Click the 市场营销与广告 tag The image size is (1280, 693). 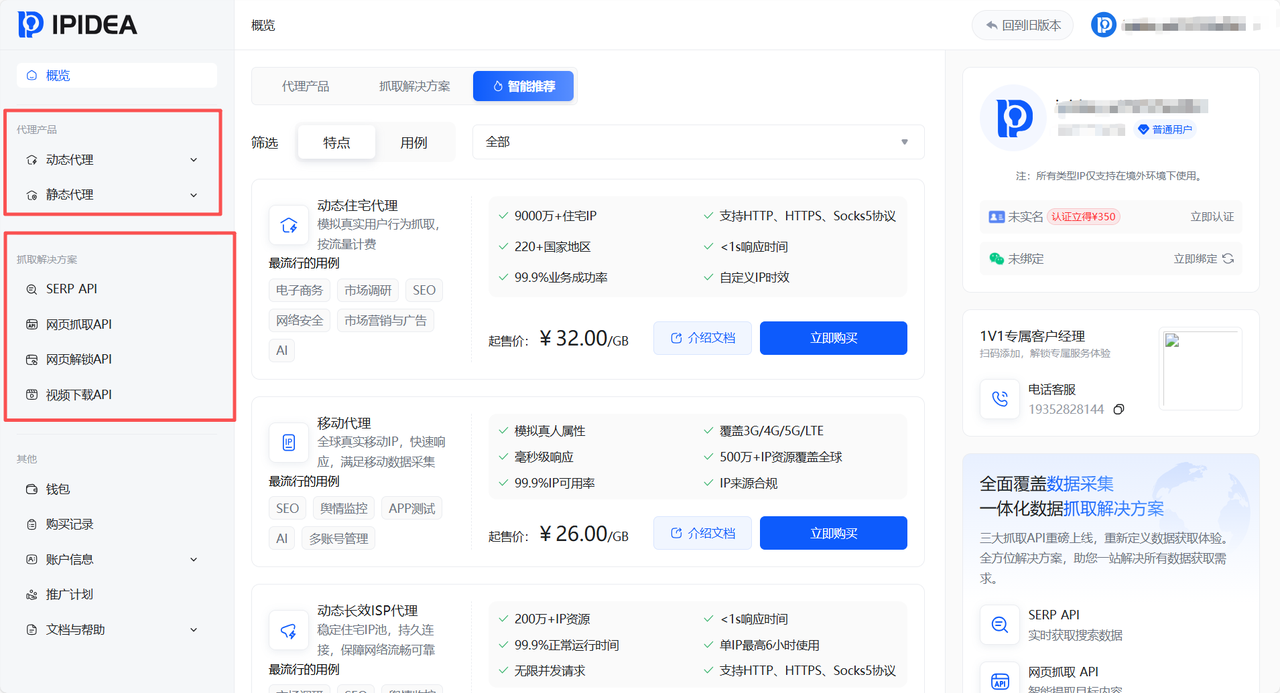pyautogui.click(x=385, y=320)
